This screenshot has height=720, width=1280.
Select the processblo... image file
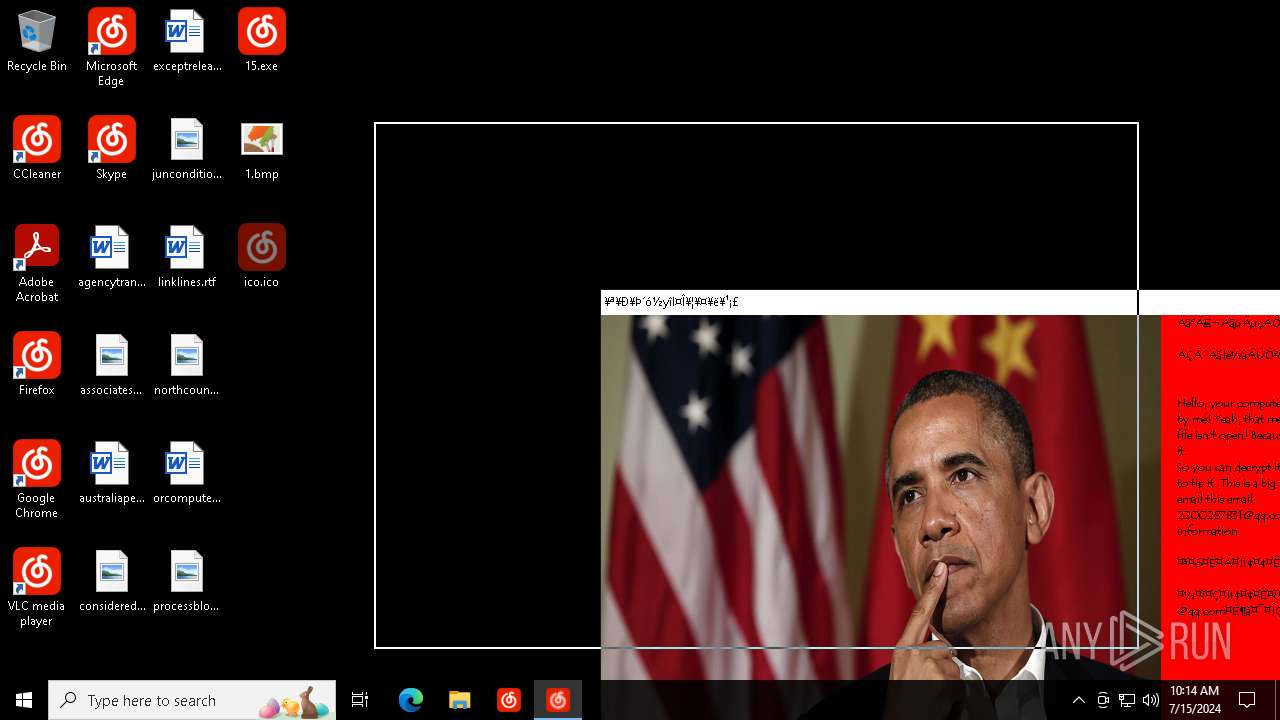click(187, 582)
